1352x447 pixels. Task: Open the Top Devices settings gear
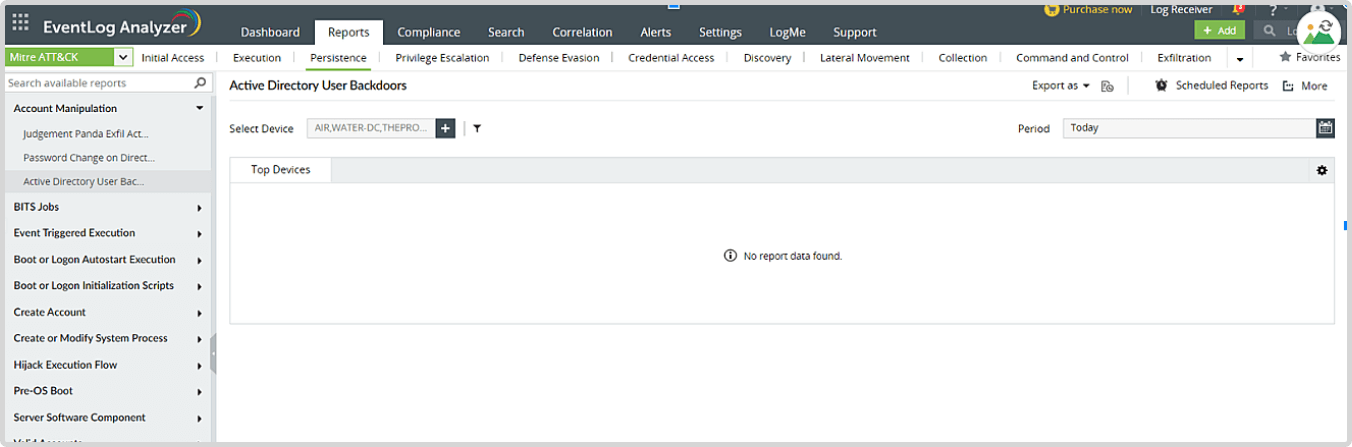click(1322, 170)
